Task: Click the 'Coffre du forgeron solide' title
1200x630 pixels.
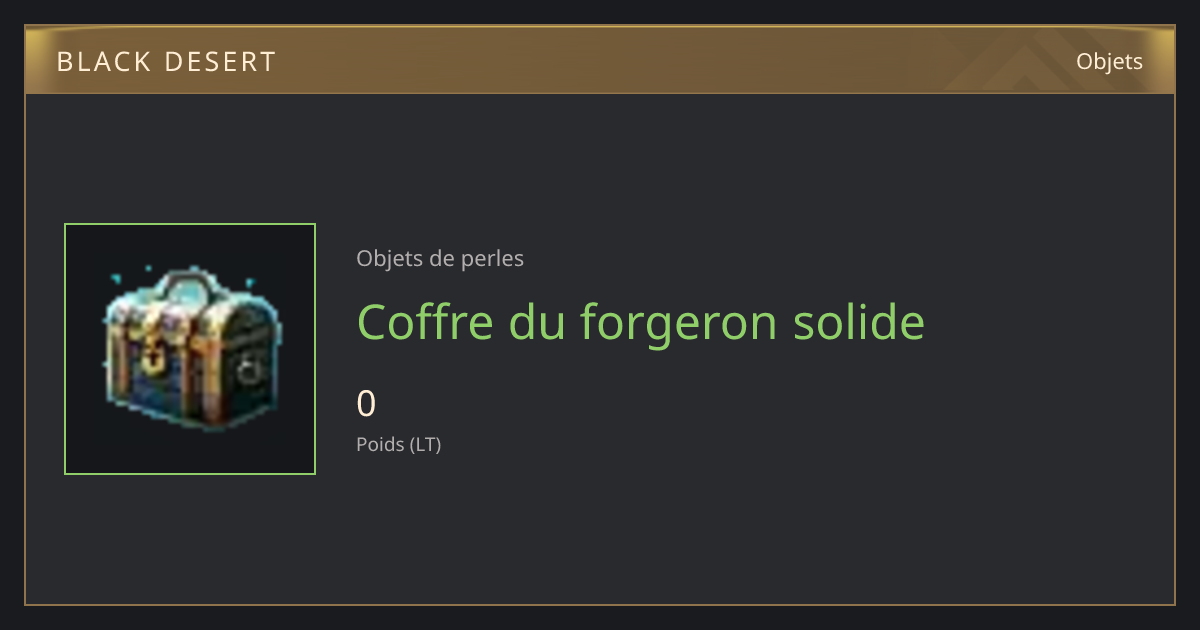Action: click(x=641, y=323)
